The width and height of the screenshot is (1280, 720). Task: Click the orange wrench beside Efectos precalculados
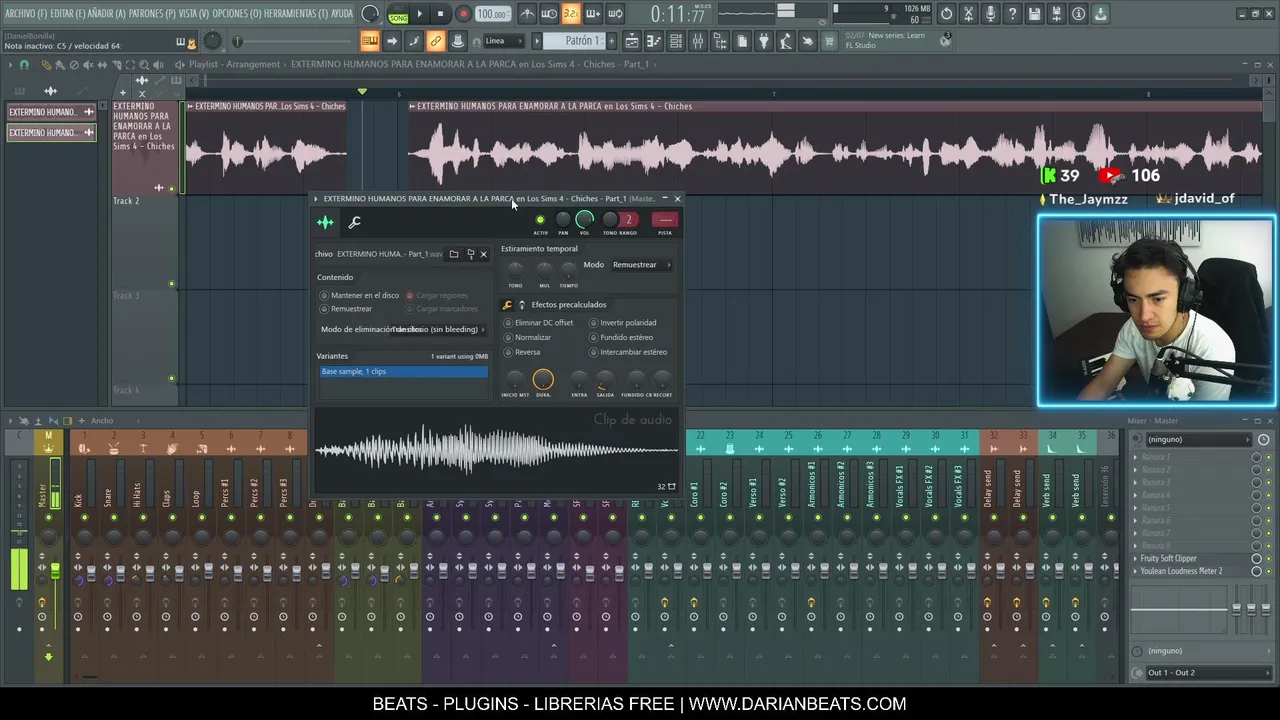(507, 305)
